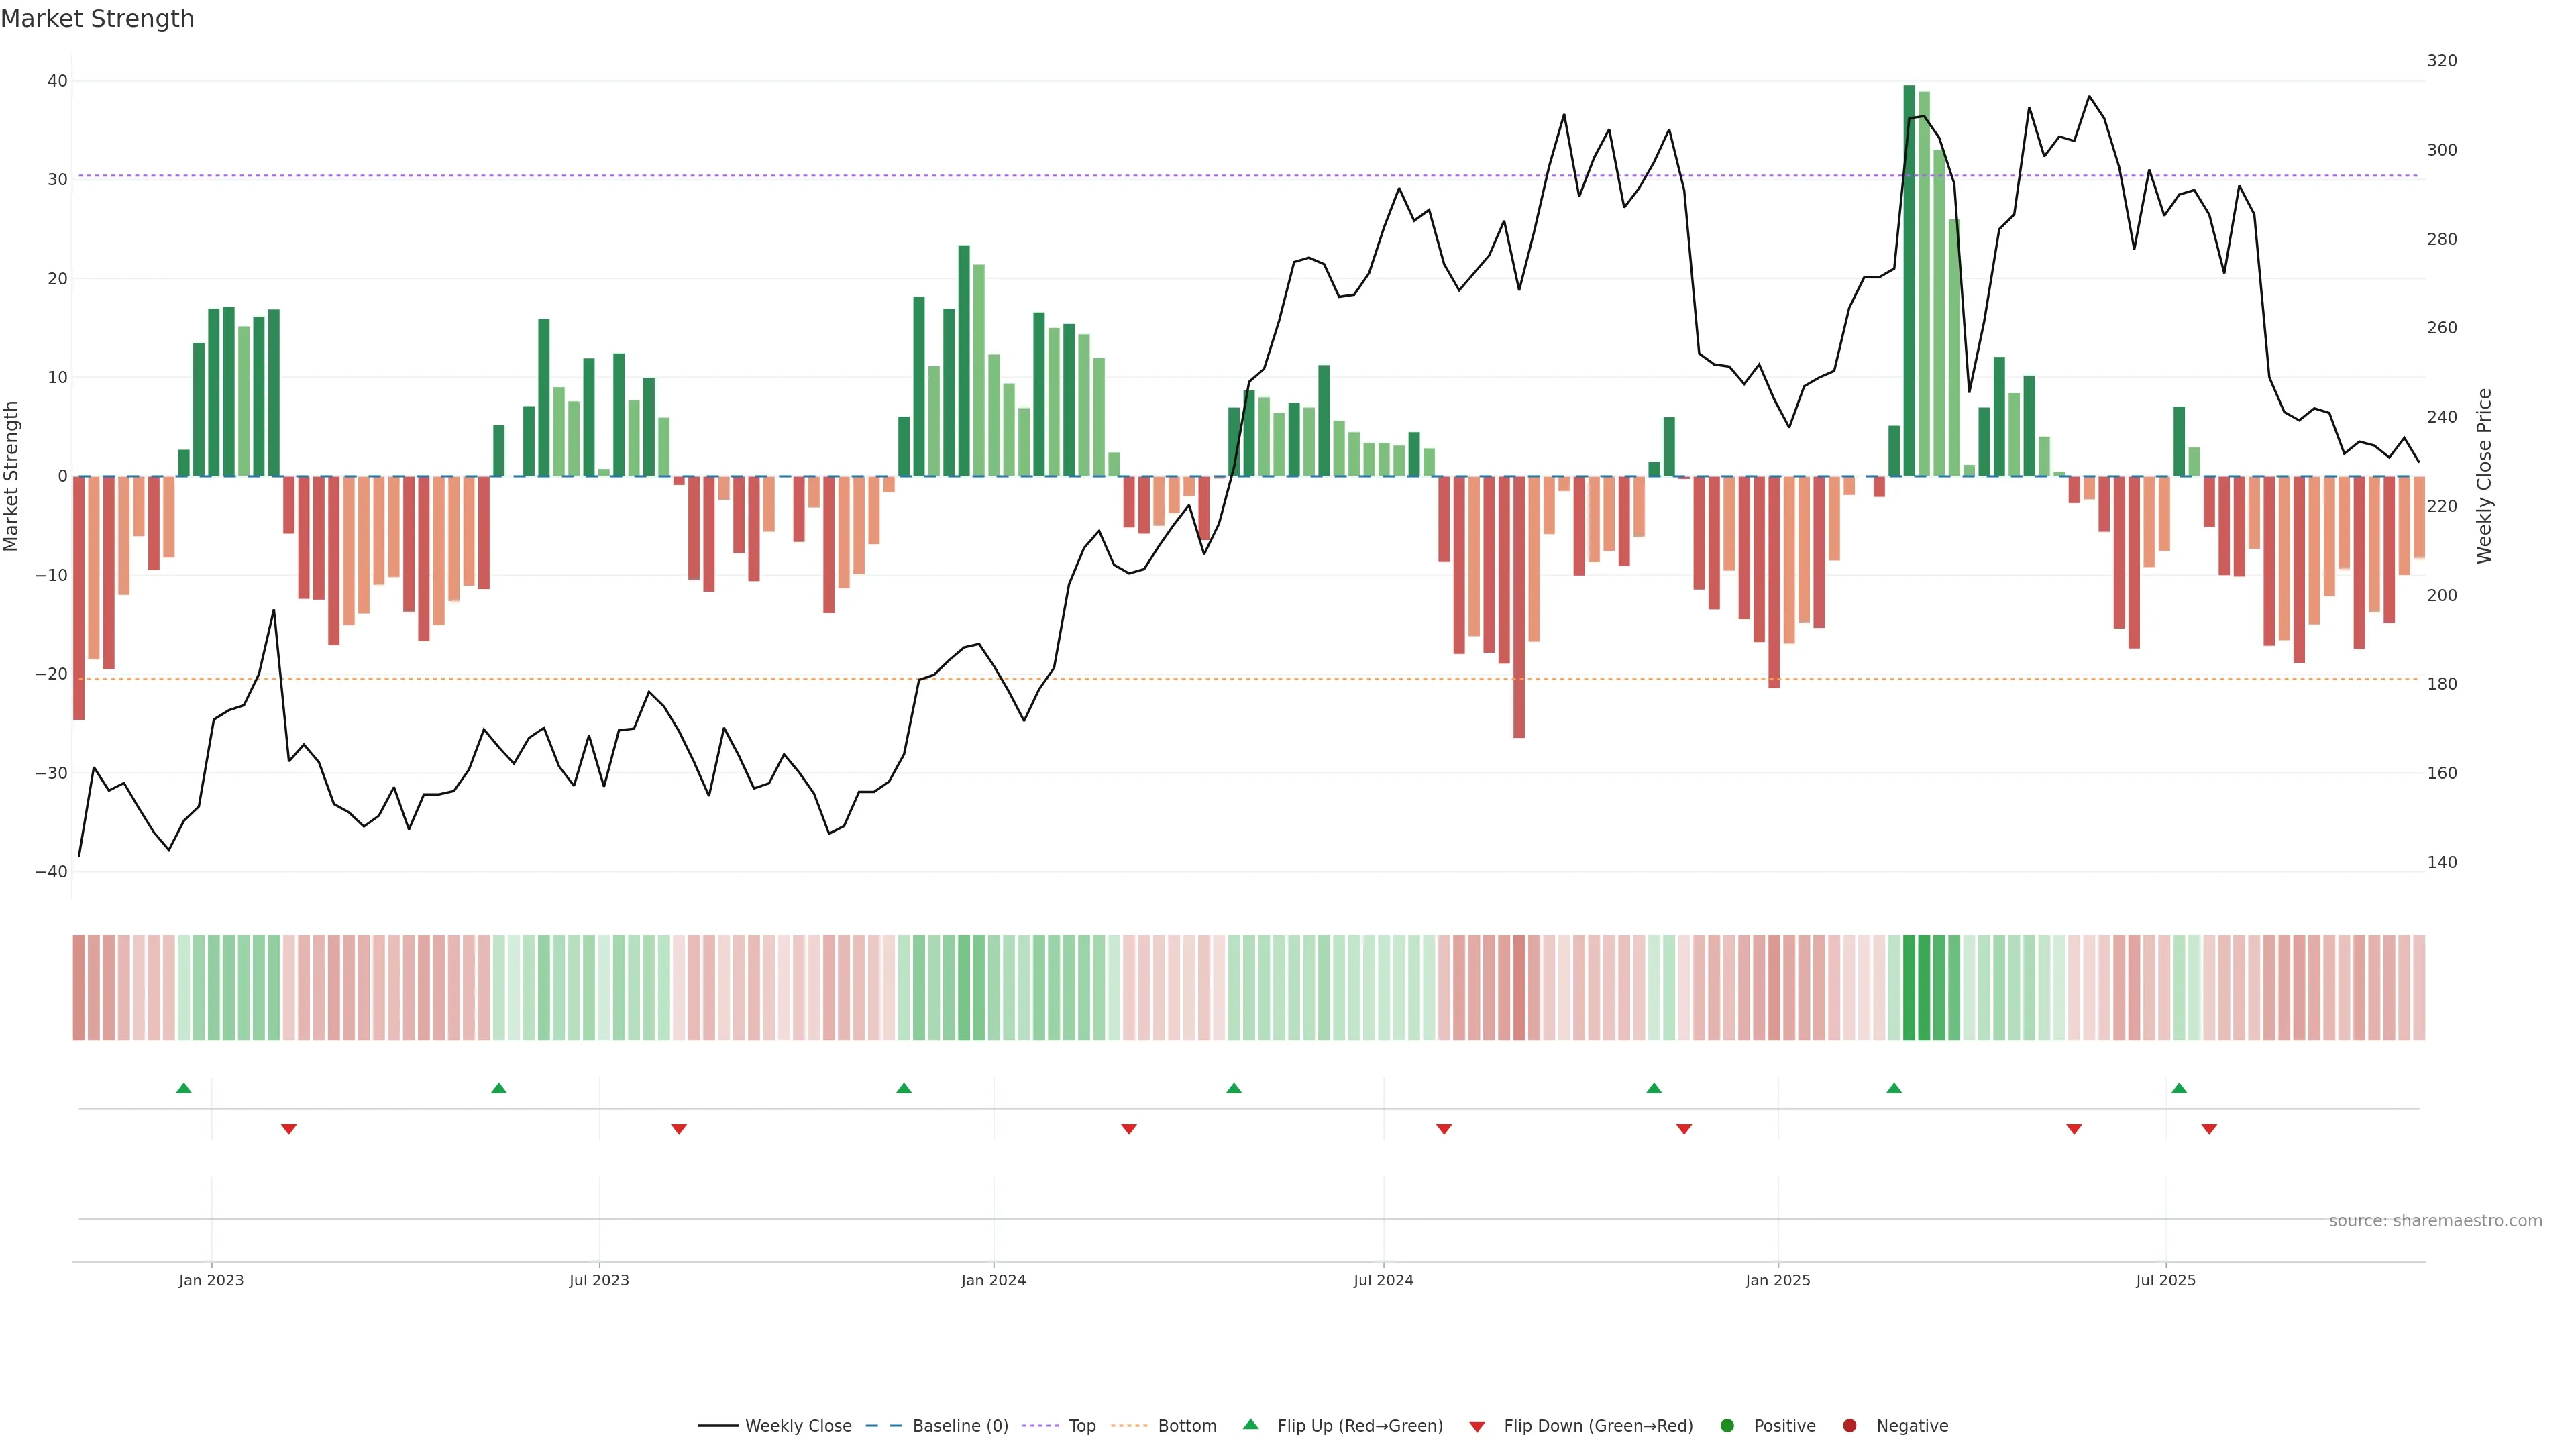
Task: Click the last flip-down red triangle marker
Action: coord(2209,1129)
